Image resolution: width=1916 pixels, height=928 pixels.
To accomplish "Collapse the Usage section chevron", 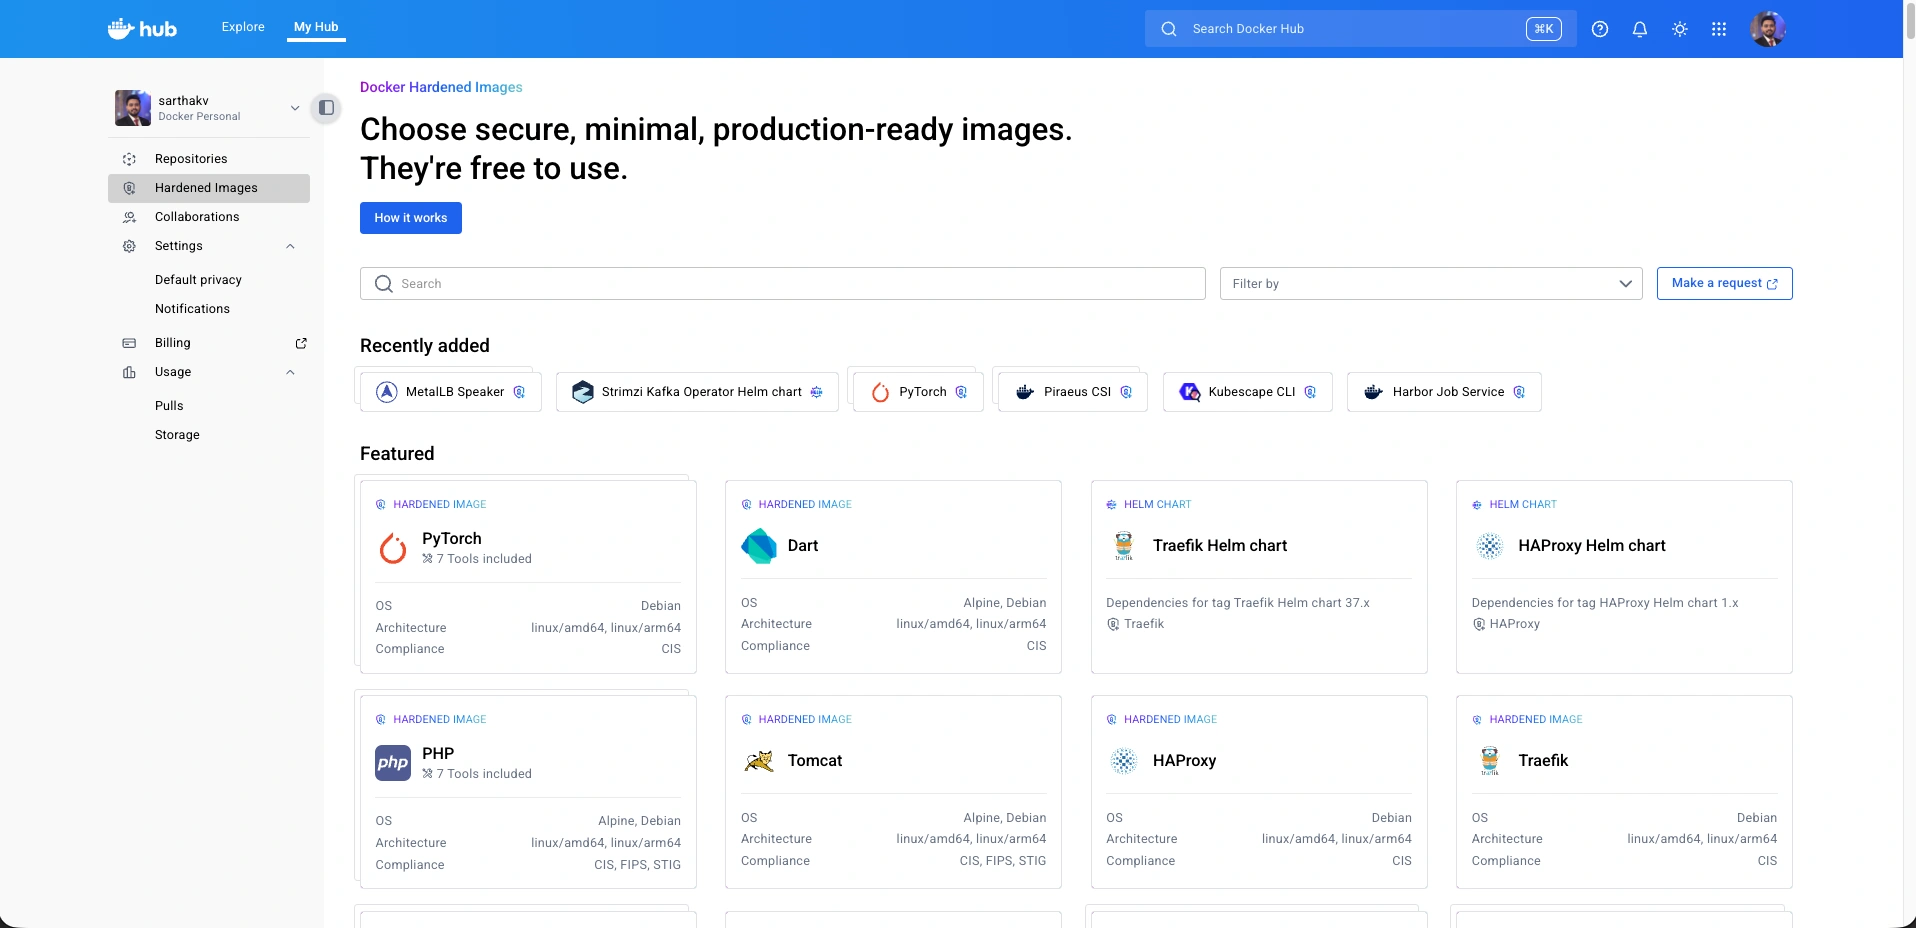I will (x=290, y=372).
